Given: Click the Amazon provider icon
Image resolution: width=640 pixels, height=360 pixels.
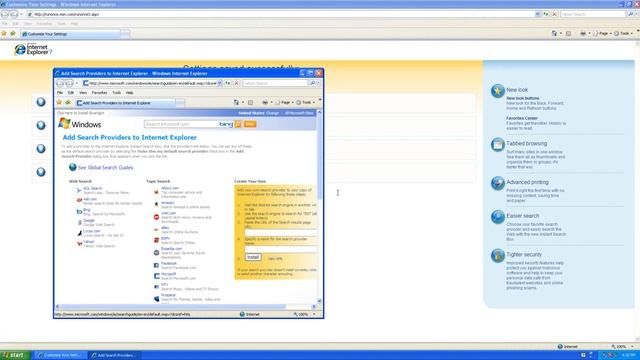Looking at the screenshot, I should [x=156, y=204].
